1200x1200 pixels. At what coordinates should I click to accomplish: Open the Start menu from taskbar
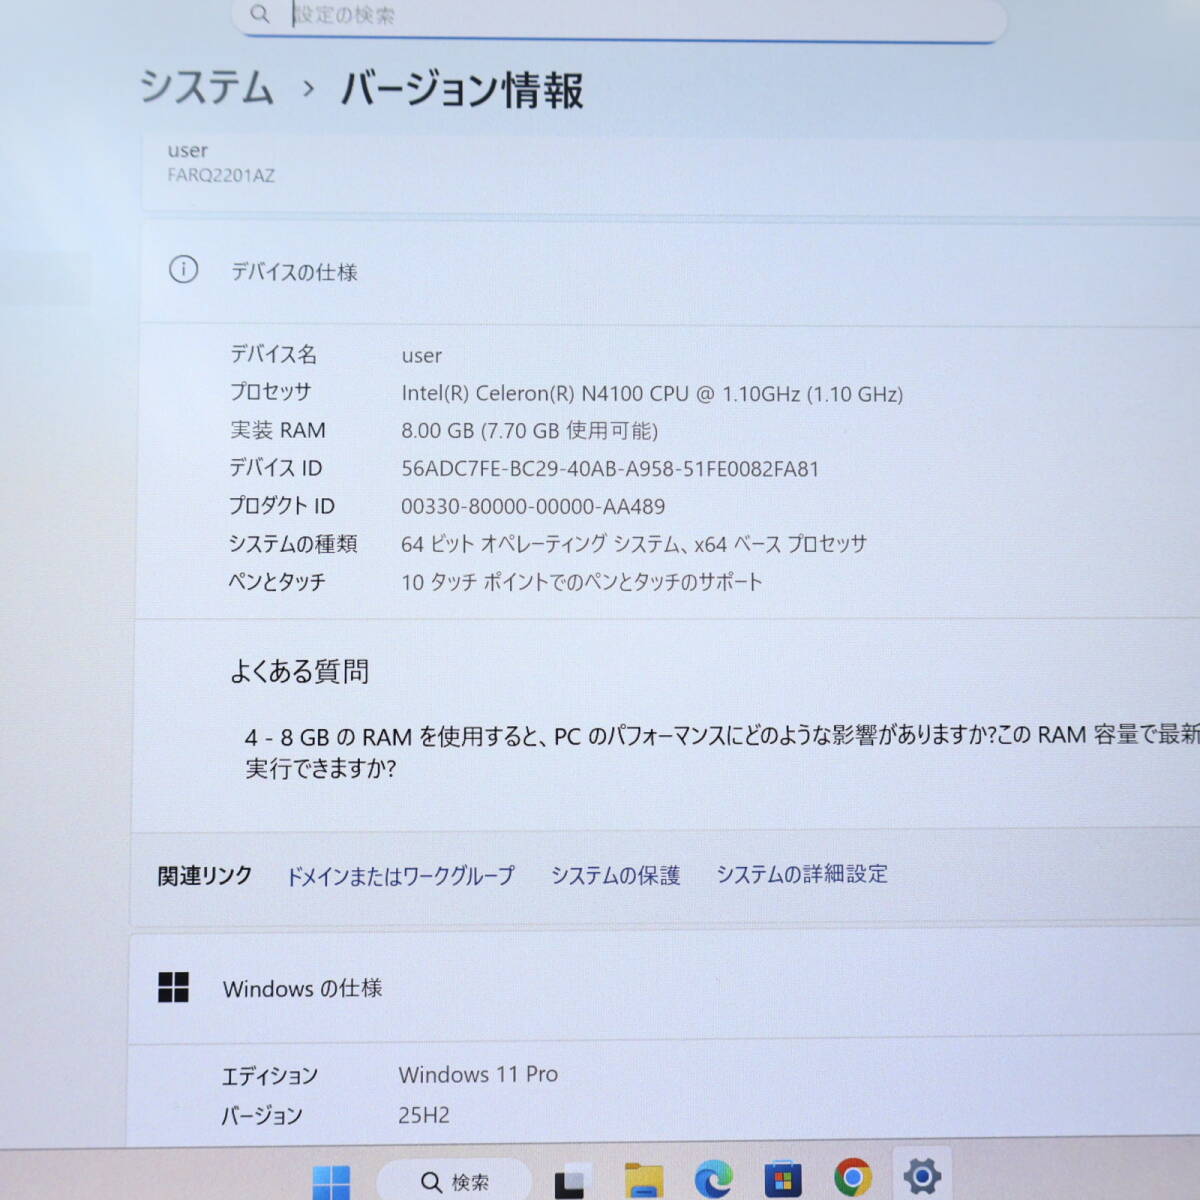click(331, 1182)
